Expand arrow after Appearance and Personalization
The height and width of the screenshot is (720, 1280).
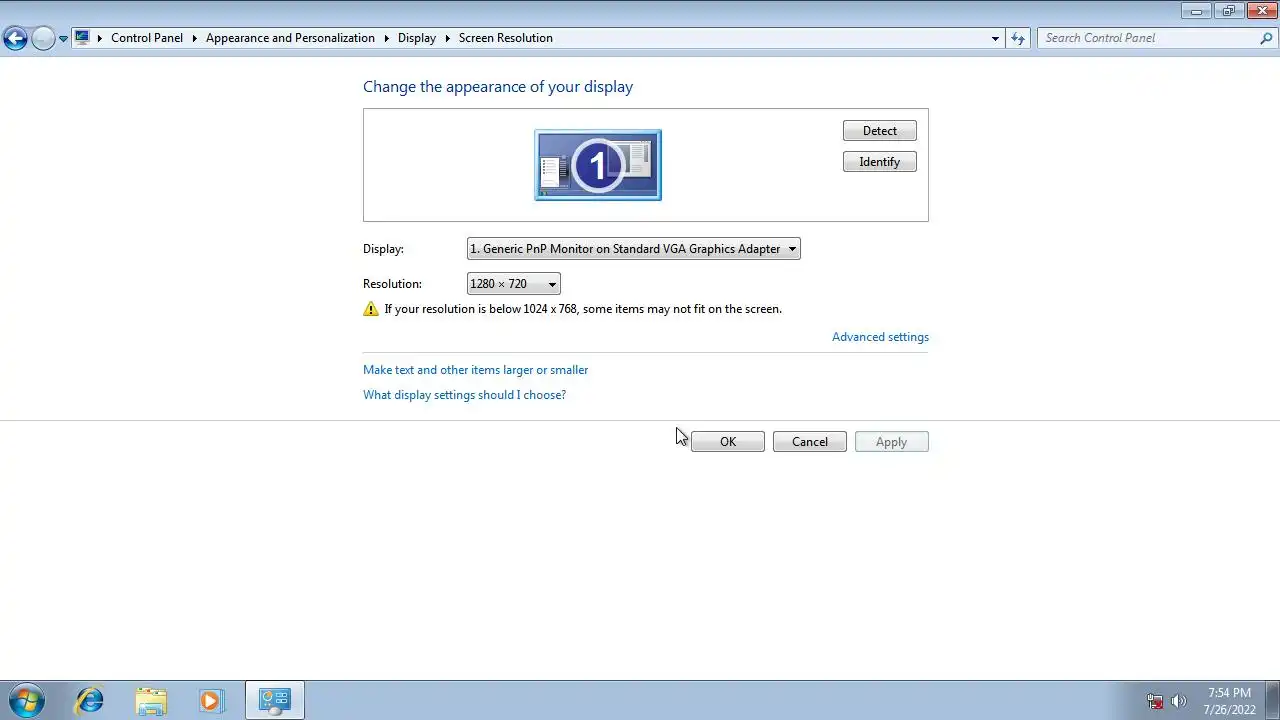point(386,38)
